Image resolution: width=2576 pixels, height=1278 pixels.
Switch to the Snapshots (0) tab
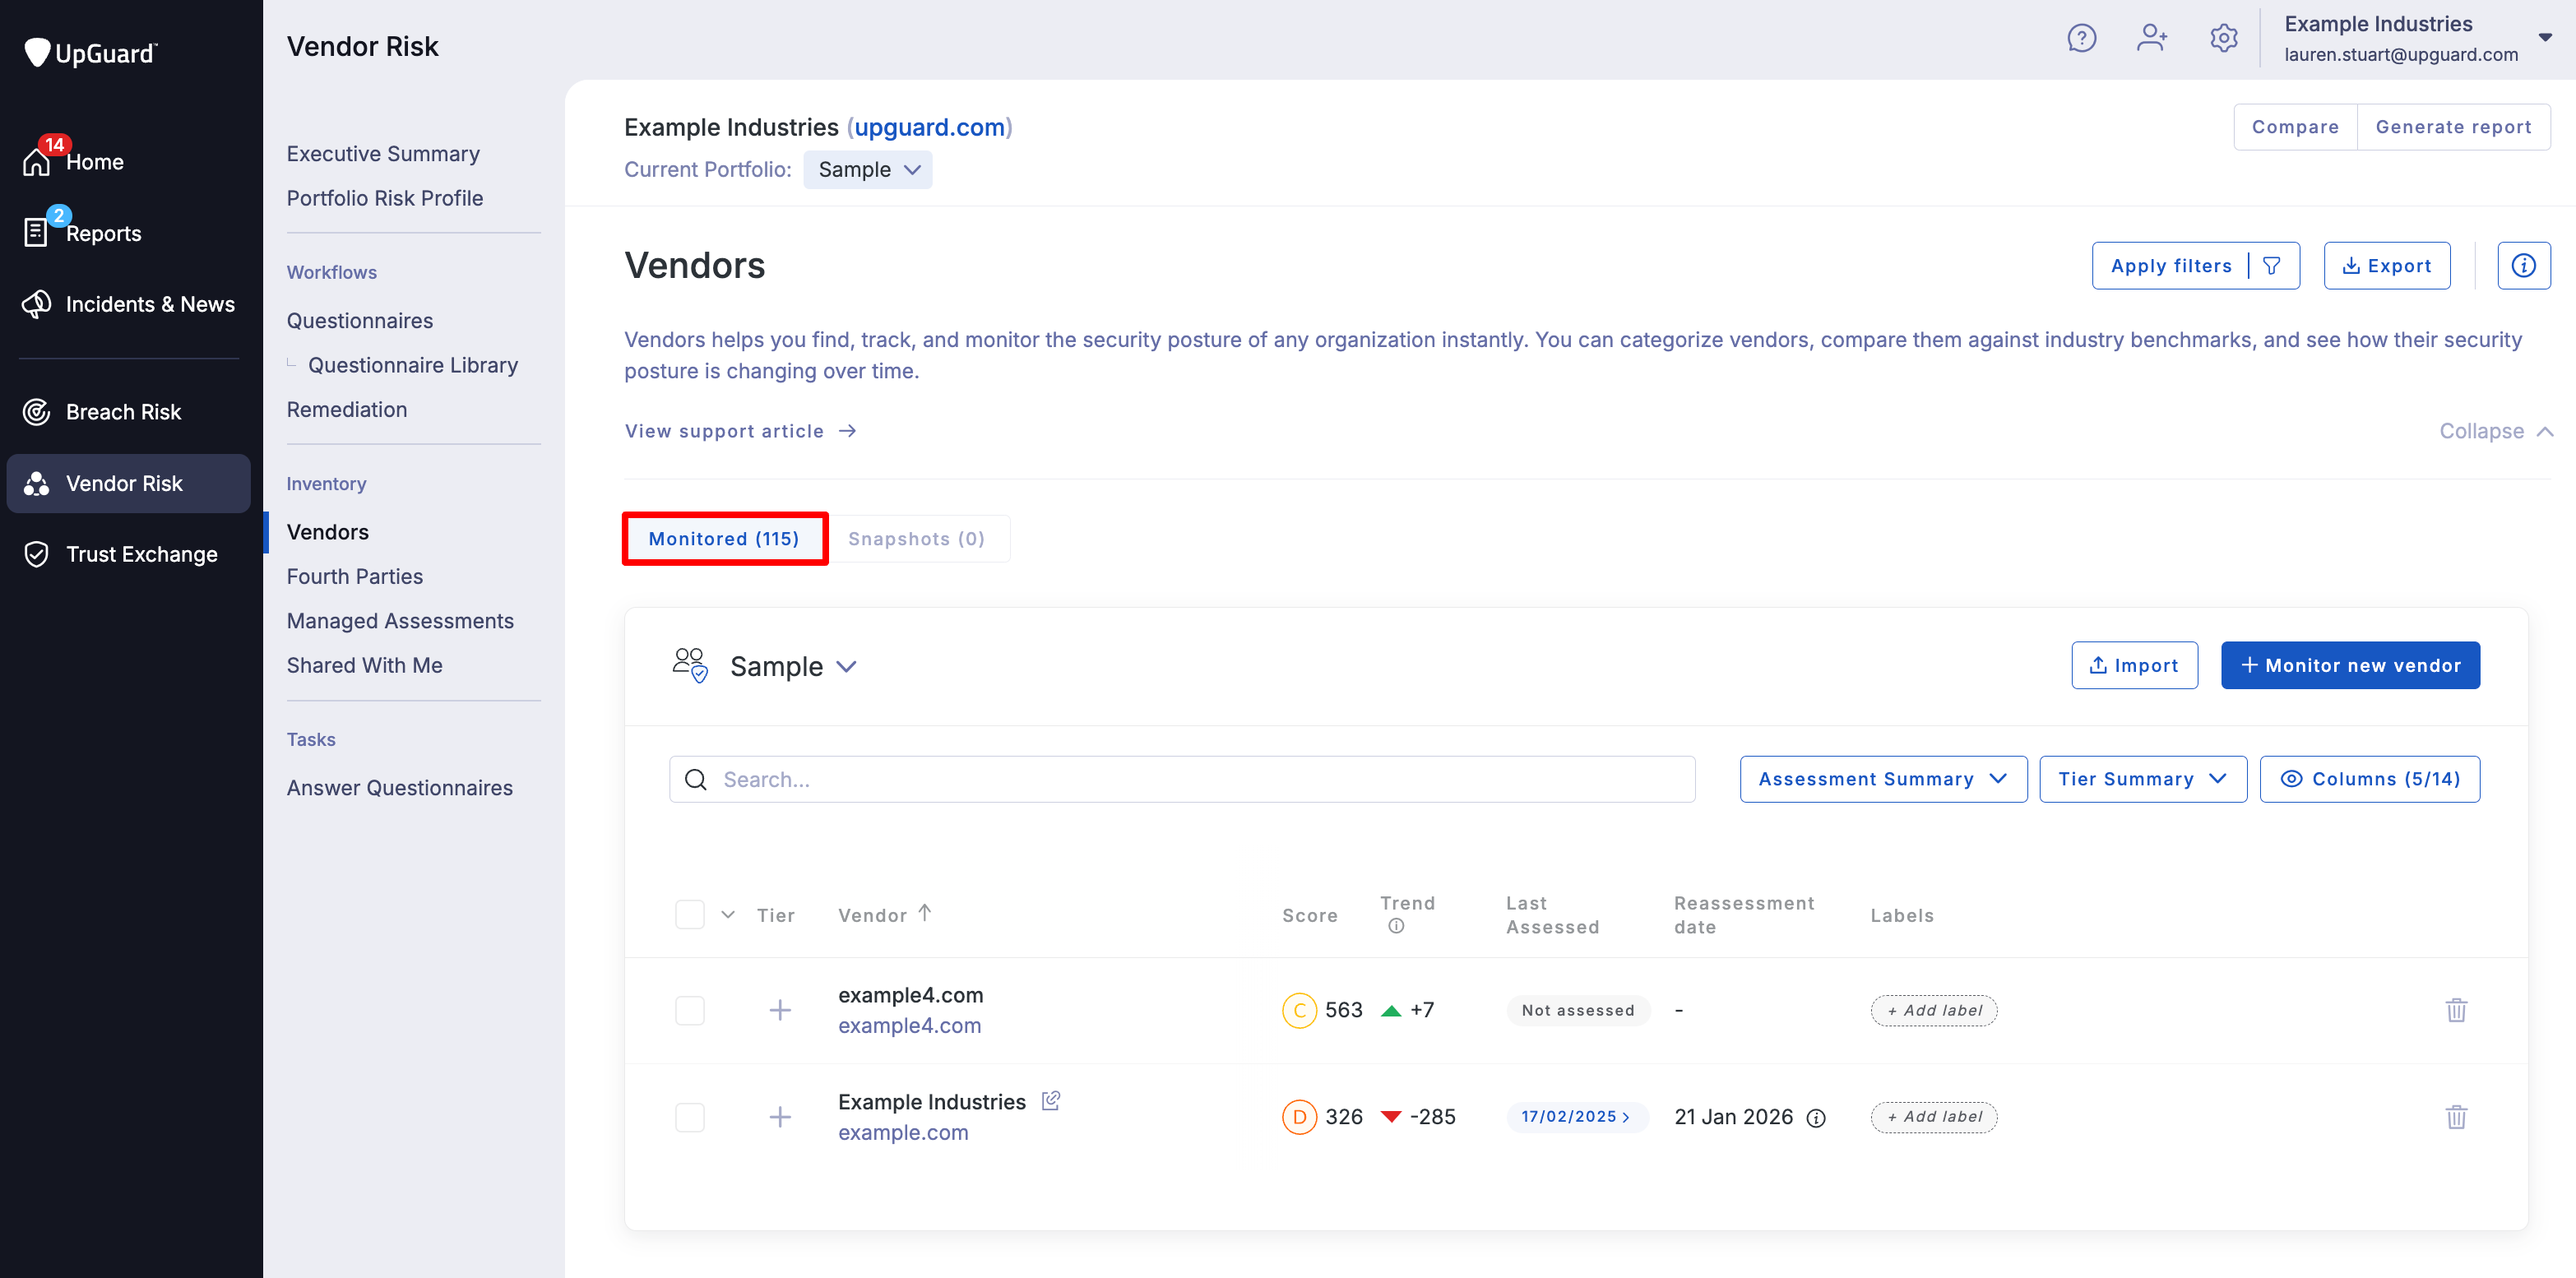[x=916, y=539]
